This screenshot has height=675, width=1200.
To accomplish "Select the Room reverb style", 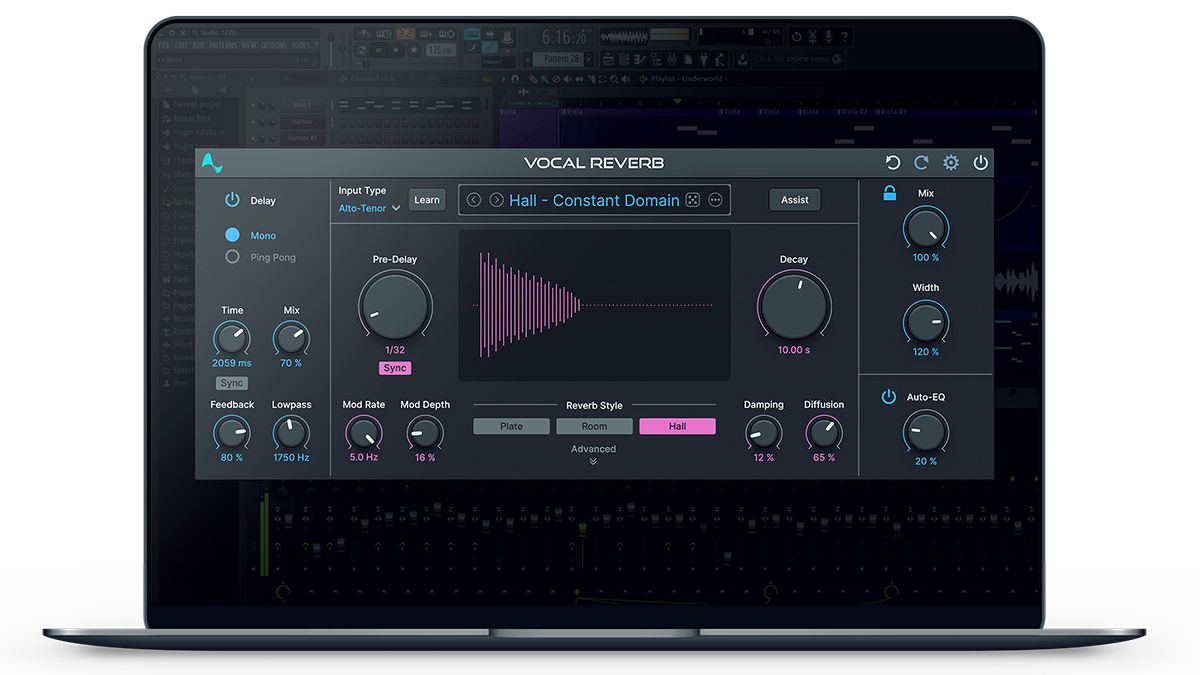I will click(x=594, y=426).
